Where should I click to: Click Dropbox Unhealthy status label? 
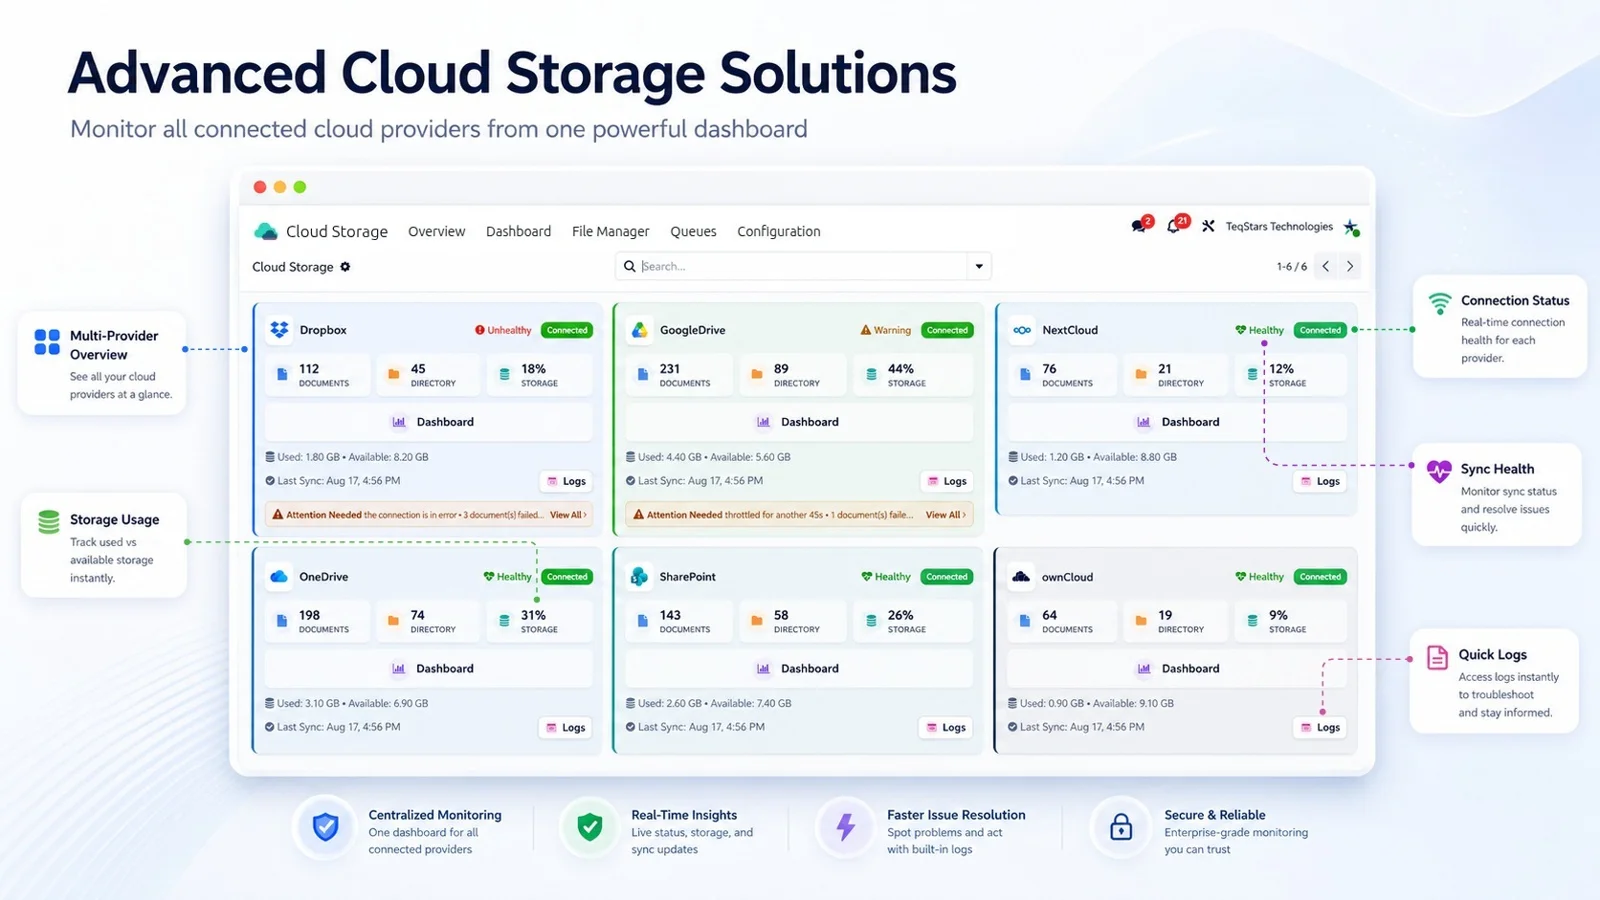(503, 330)
